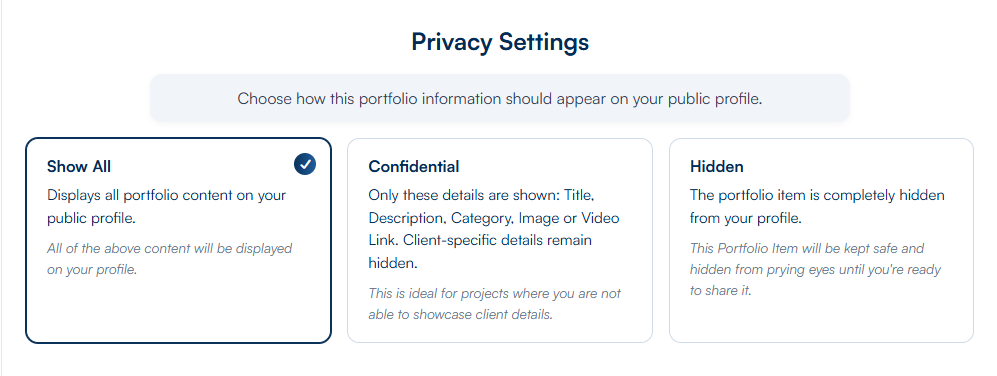Click "Displays all portfolio content" description text
997x376 pixels.
[x=167, y=207]
